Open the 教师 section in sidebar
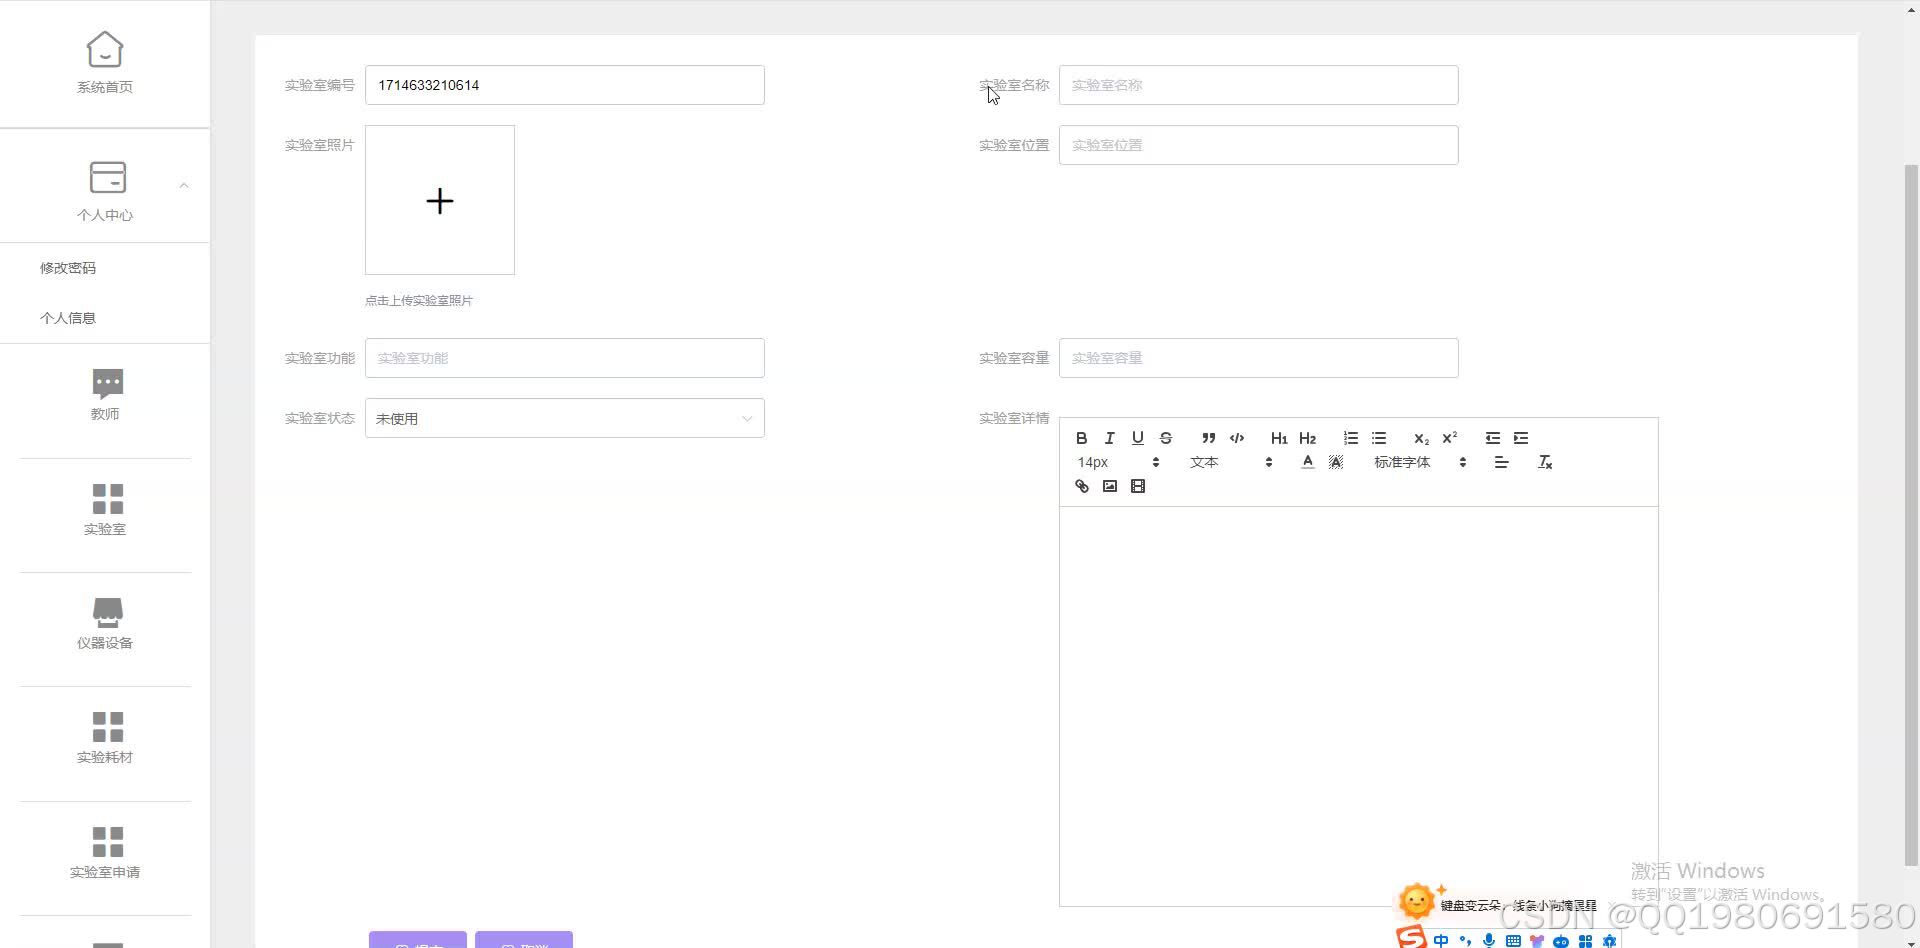This screenshot has height=948, width=1920. 105,395
